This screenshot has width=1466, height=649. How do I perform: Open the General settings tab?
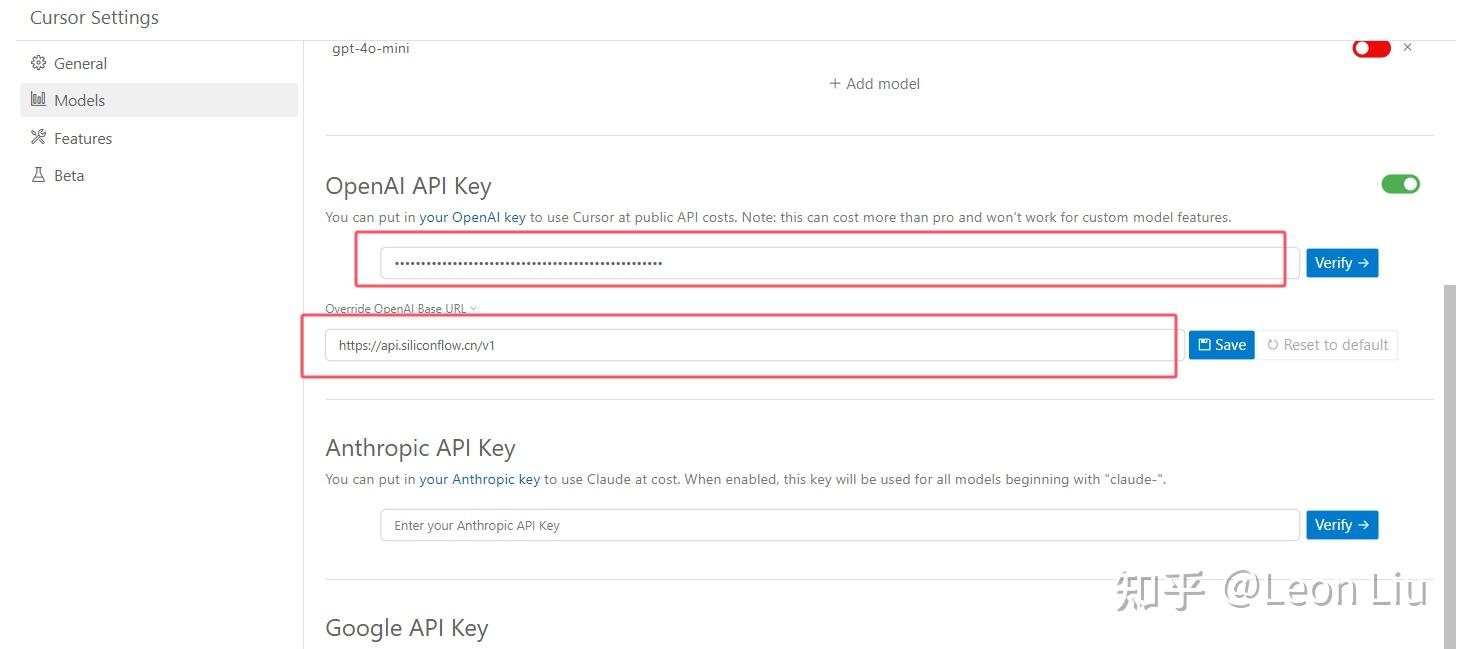click(x=80, y=63)
